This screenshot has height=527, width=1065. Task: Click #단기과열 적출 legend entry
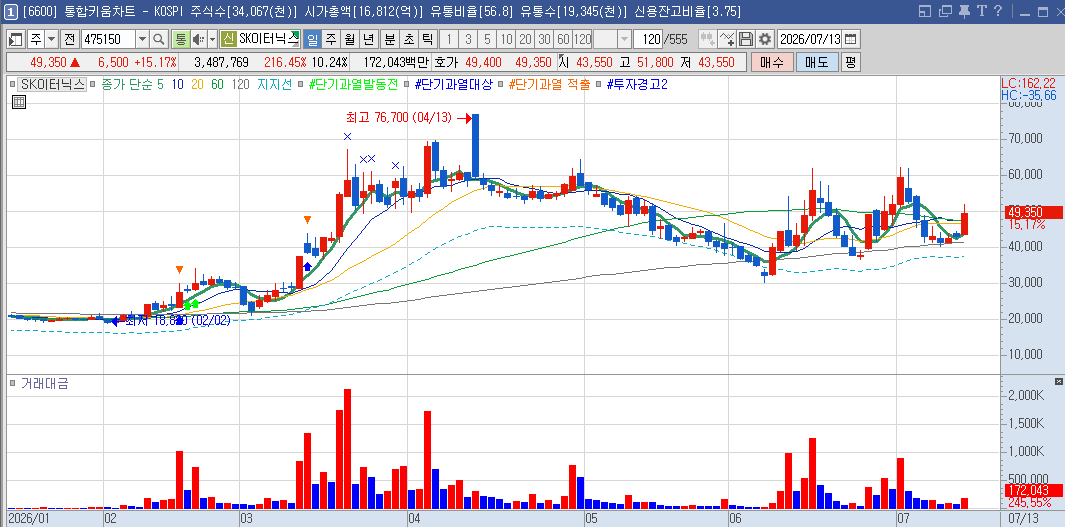tap(549, 85)
